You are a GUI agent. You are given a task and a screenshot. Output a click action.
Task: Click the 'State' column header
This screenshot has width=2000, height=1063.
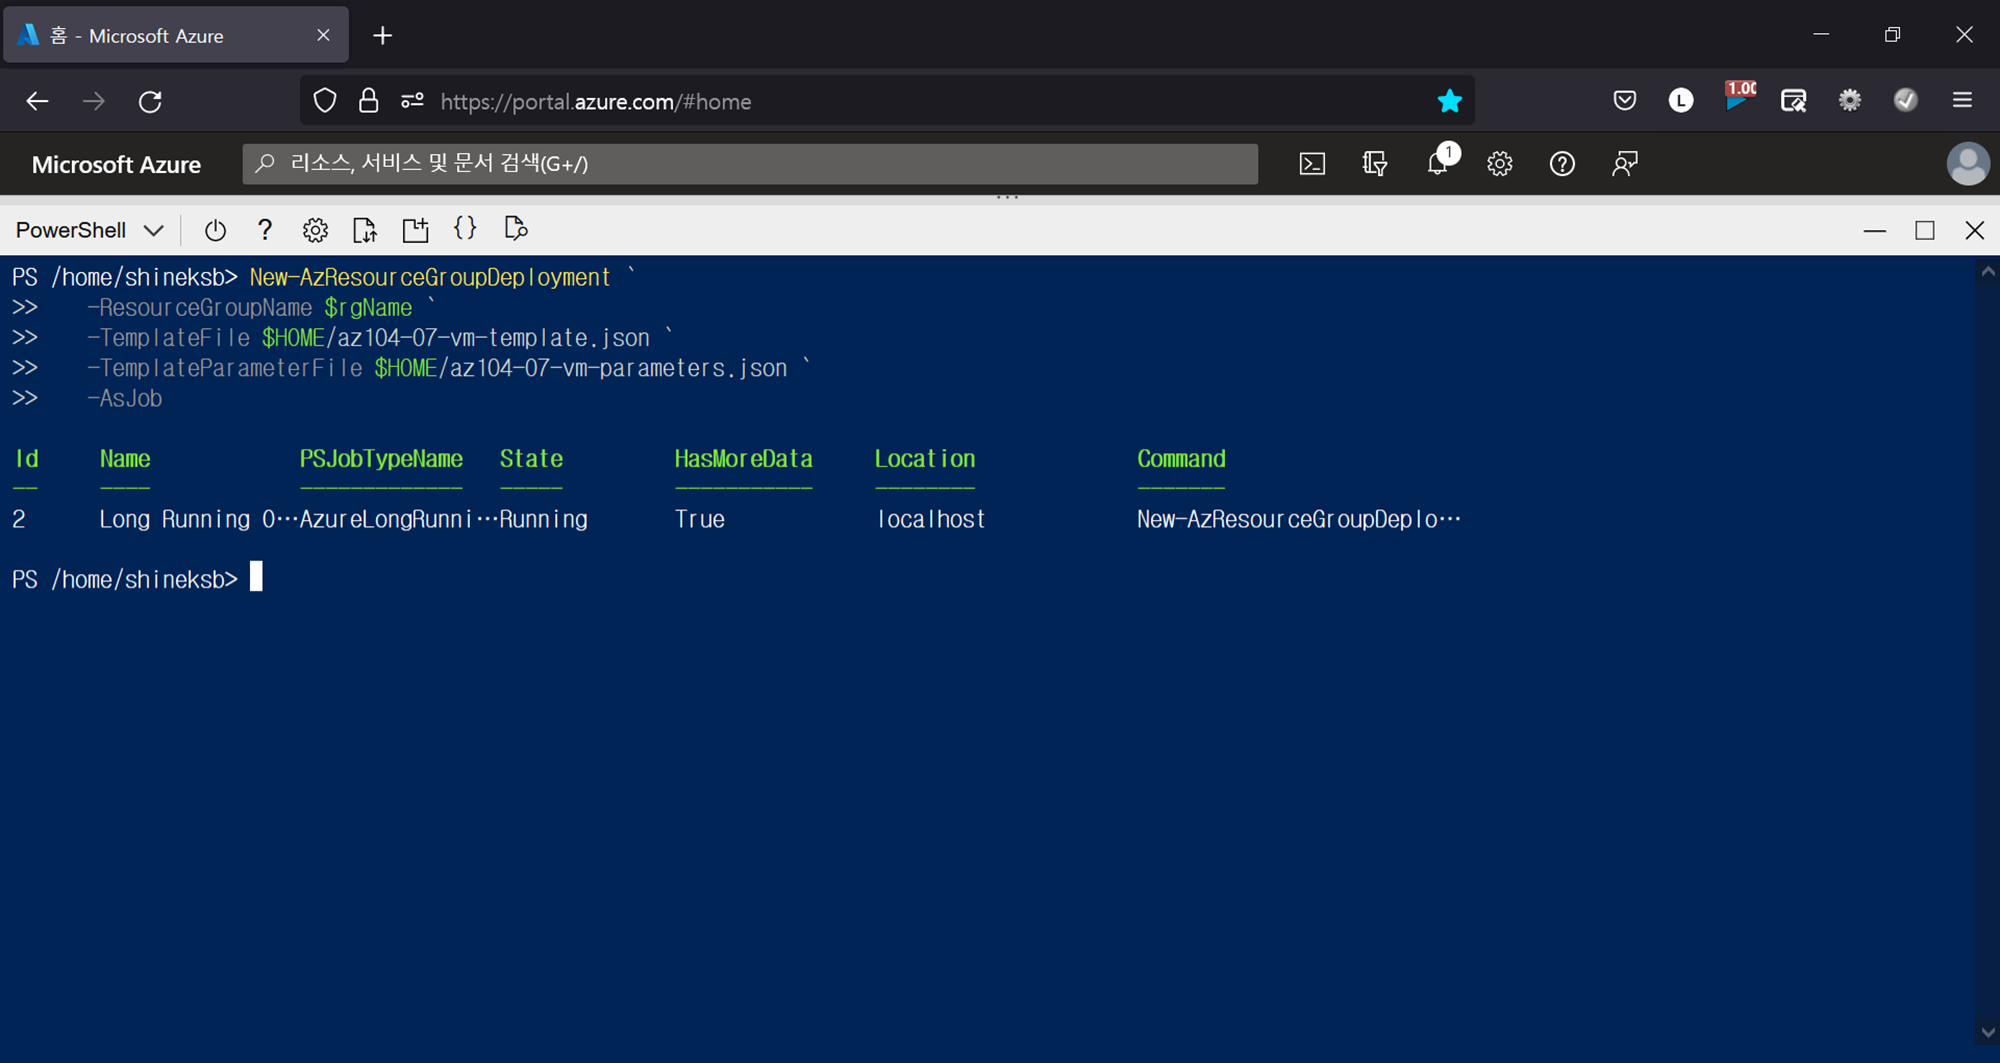point(531,459)
